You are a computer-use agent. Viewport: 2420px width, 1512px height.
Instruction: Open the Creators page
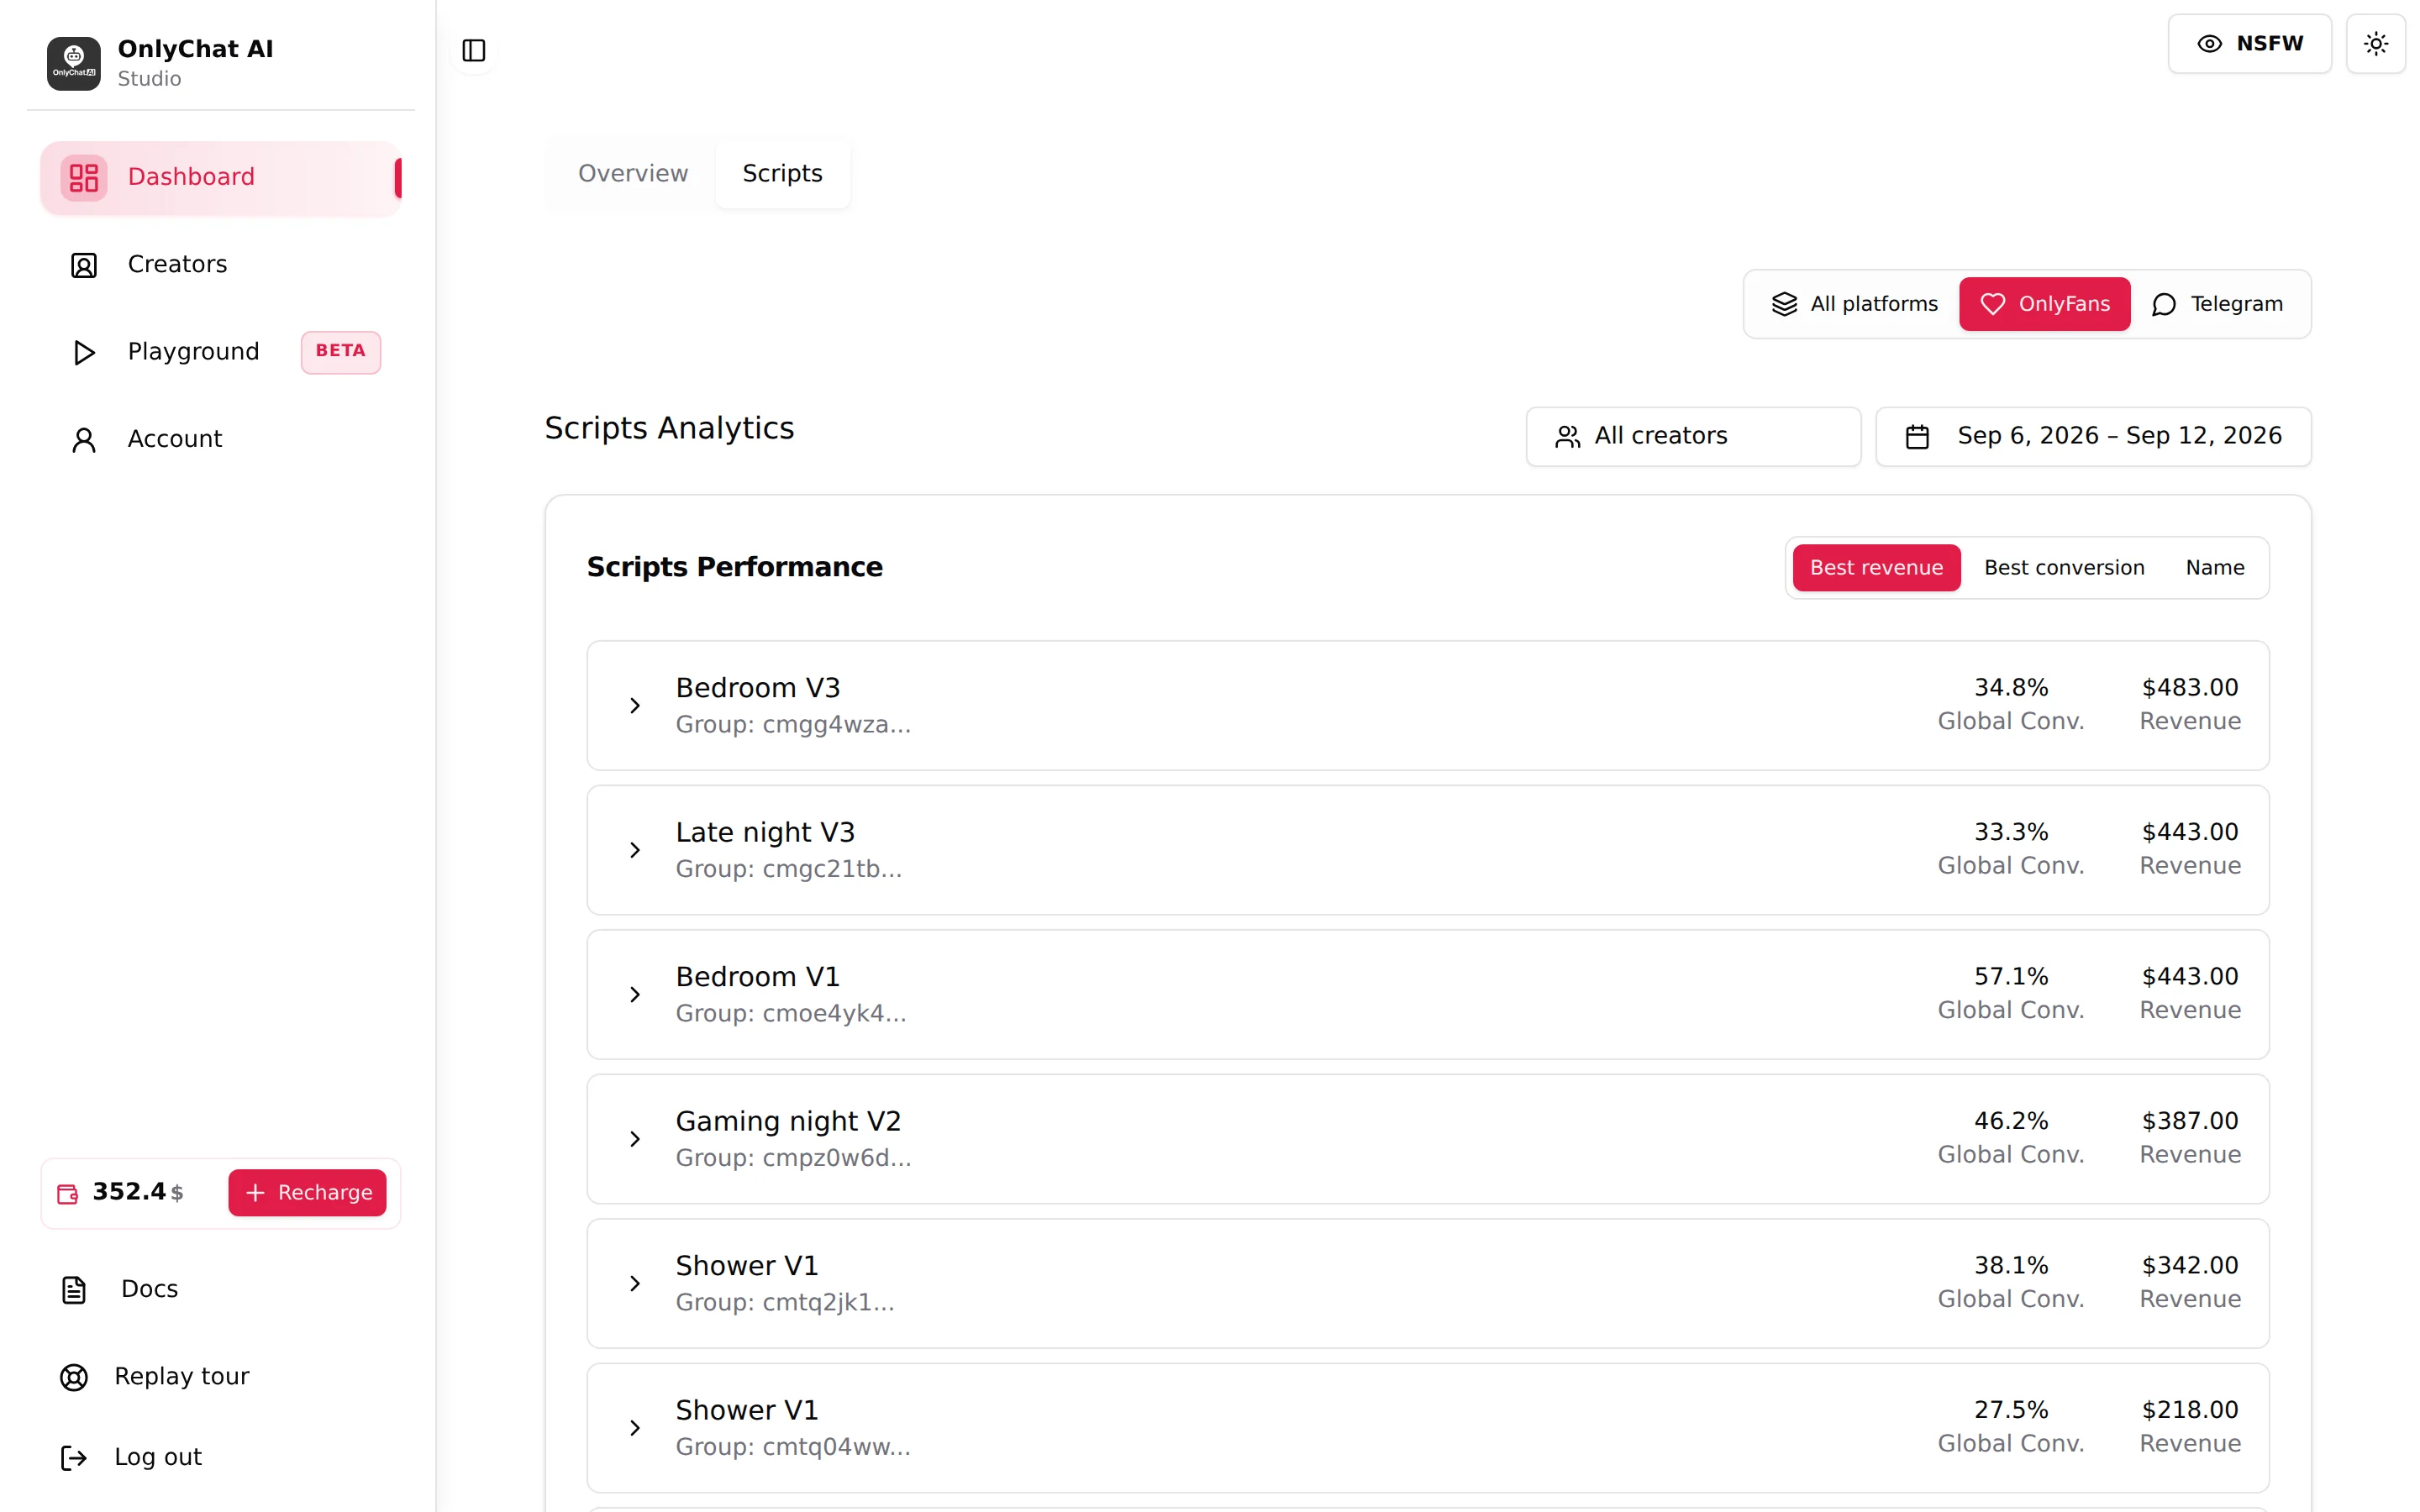[x=220, y=265]
